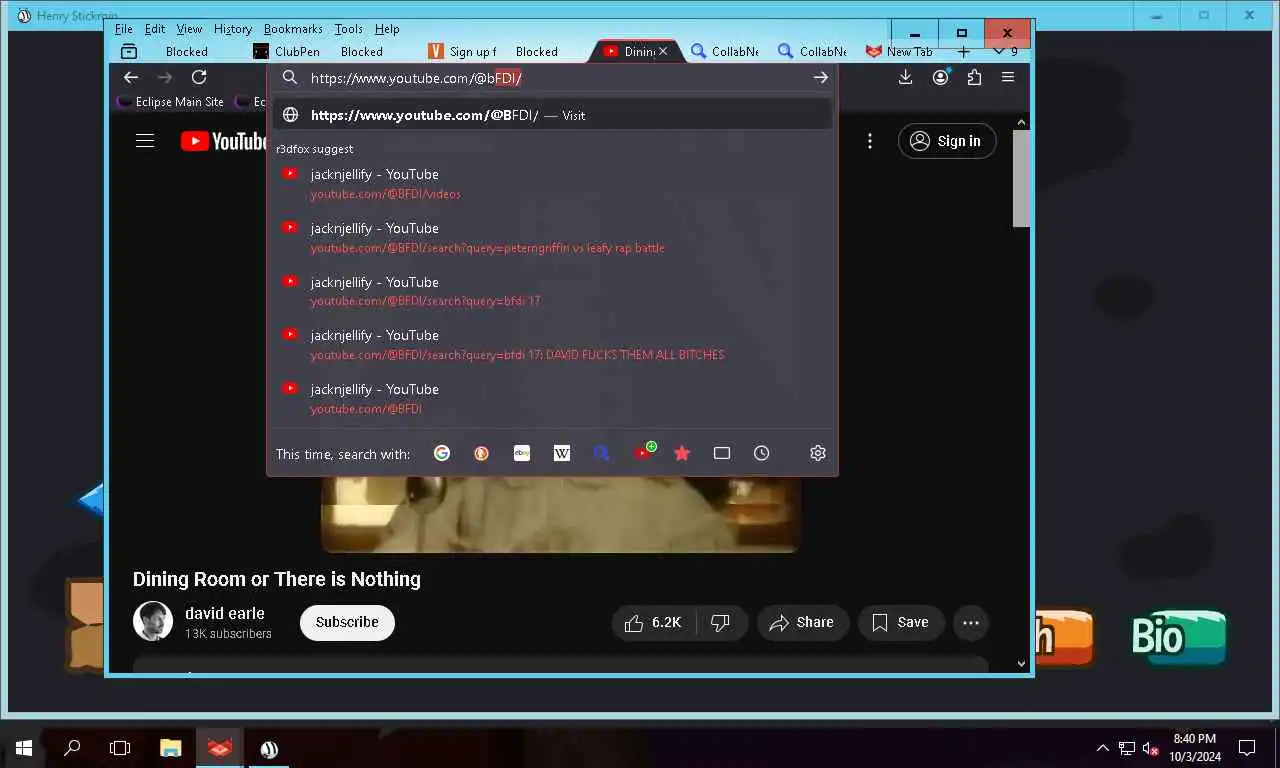
Task: Open the Edit menu
Action: [x=155, y=29]
